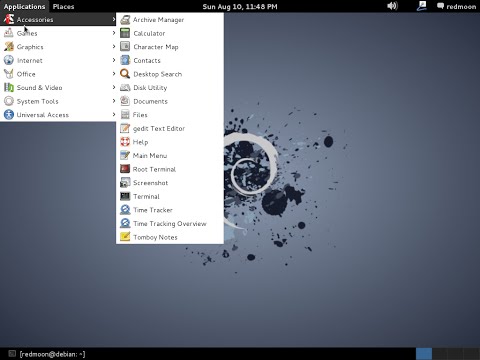Expand the Graphics submenu arrow
Image resolution: width=480 pixels, height=360 pixels.
[x=114, y=47]
